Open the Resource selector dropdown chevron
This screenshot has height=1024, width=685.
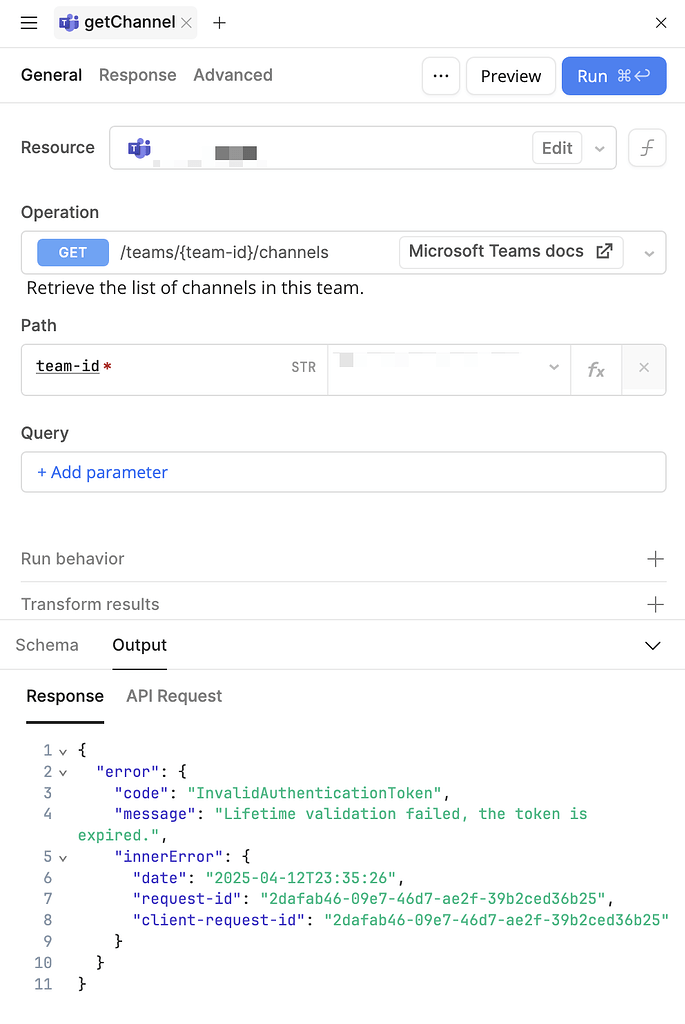pyautogui.click(x=599, y=147)
